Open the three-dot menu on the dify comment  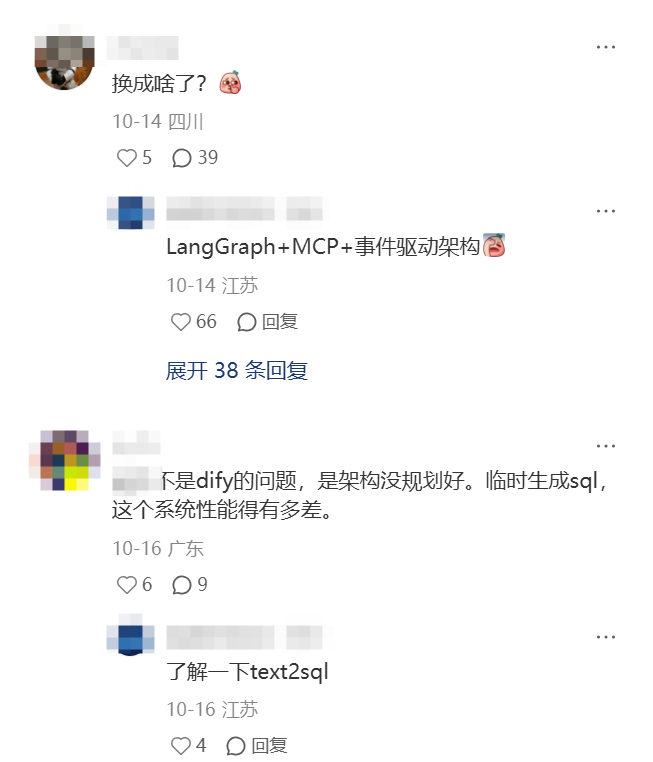coord(606,446)
